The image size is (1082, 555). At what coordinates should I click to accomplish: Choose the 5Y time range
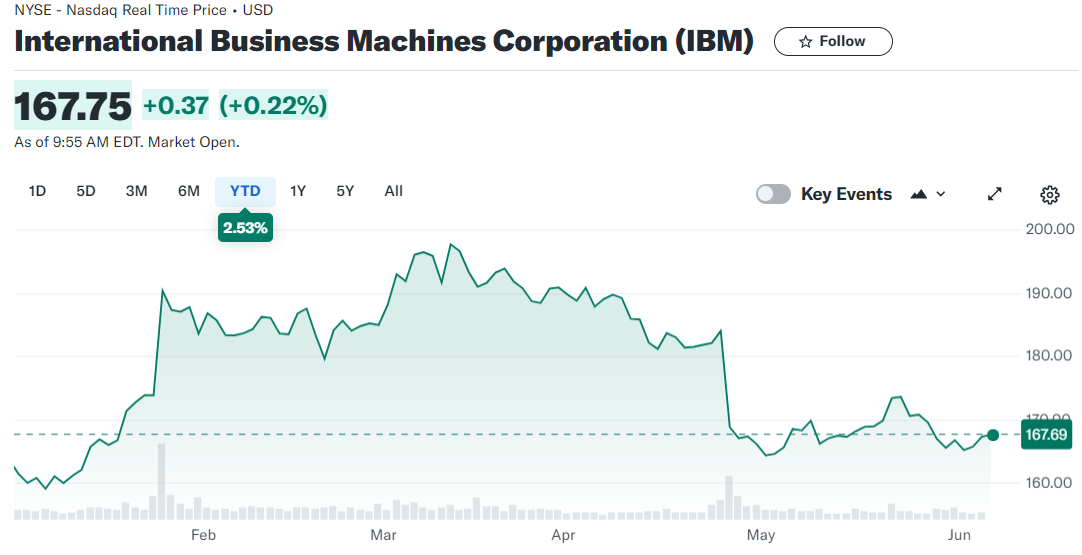[x=345, y=191]
